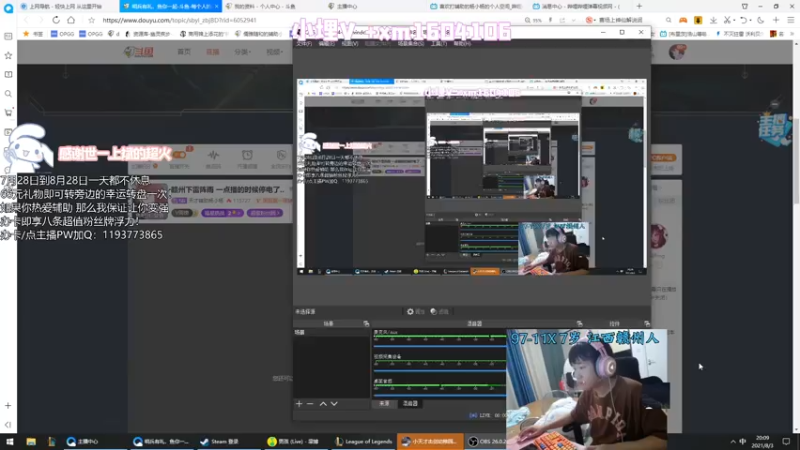Open the browser hamburger main menu
Image resolution: width=800 pixels, height=450 pixels.
point(791,20)
